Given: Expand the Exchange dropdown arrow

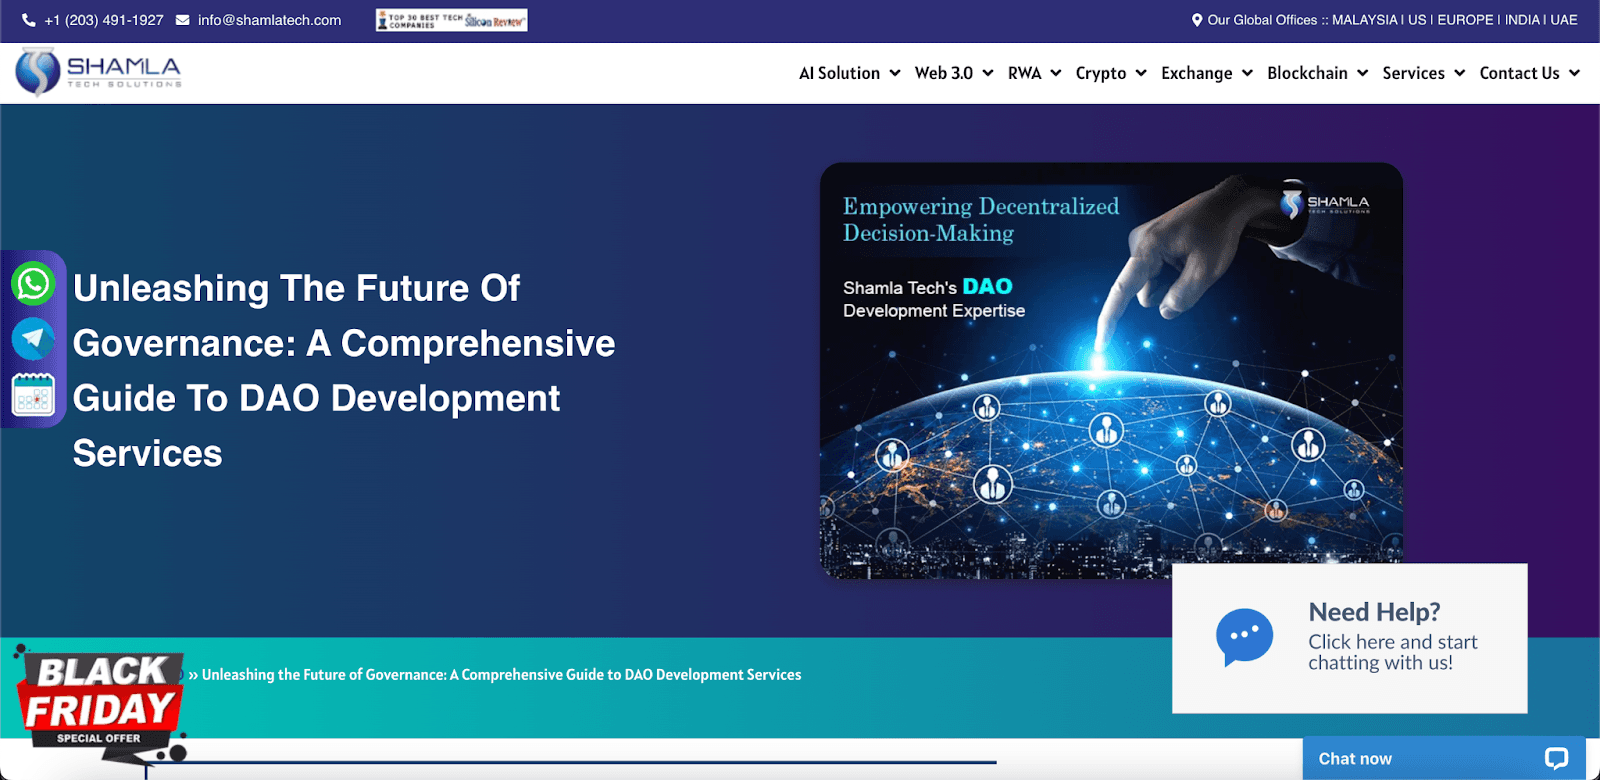Looking at the screenshot, I should tap(1247, 73).
